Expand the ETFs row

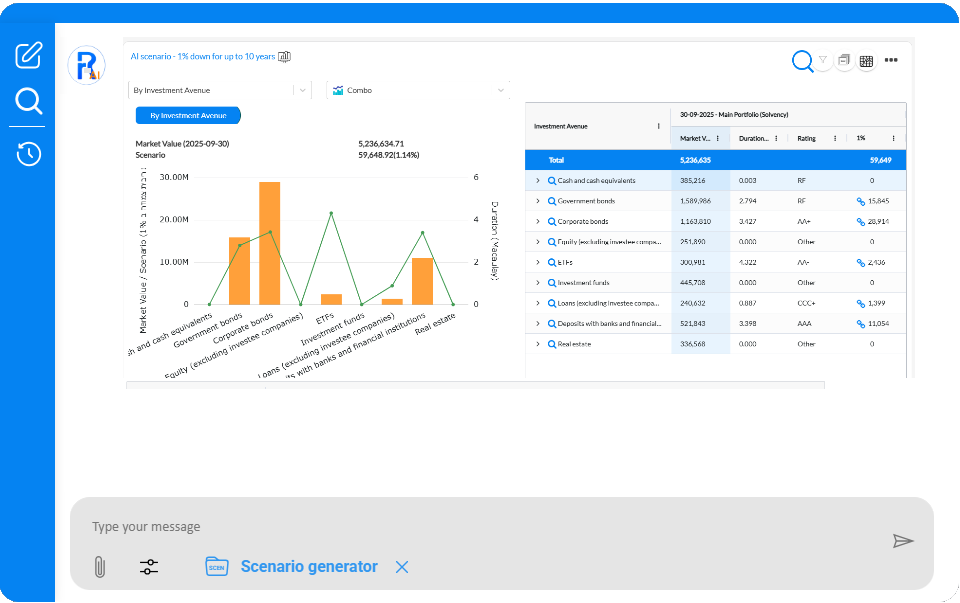click(x=538, y=262)
